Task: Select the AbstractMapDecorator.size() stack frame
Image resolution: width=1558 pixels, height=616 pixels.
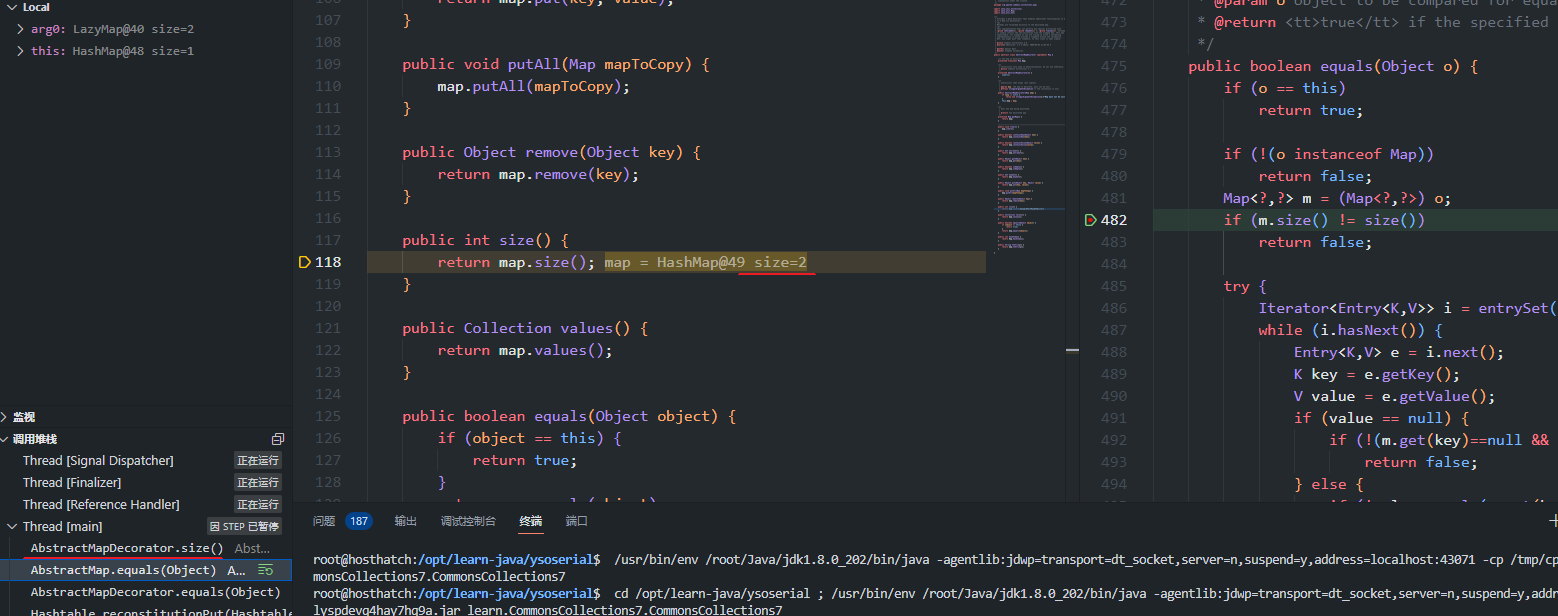Action: (x=127, y=548)
